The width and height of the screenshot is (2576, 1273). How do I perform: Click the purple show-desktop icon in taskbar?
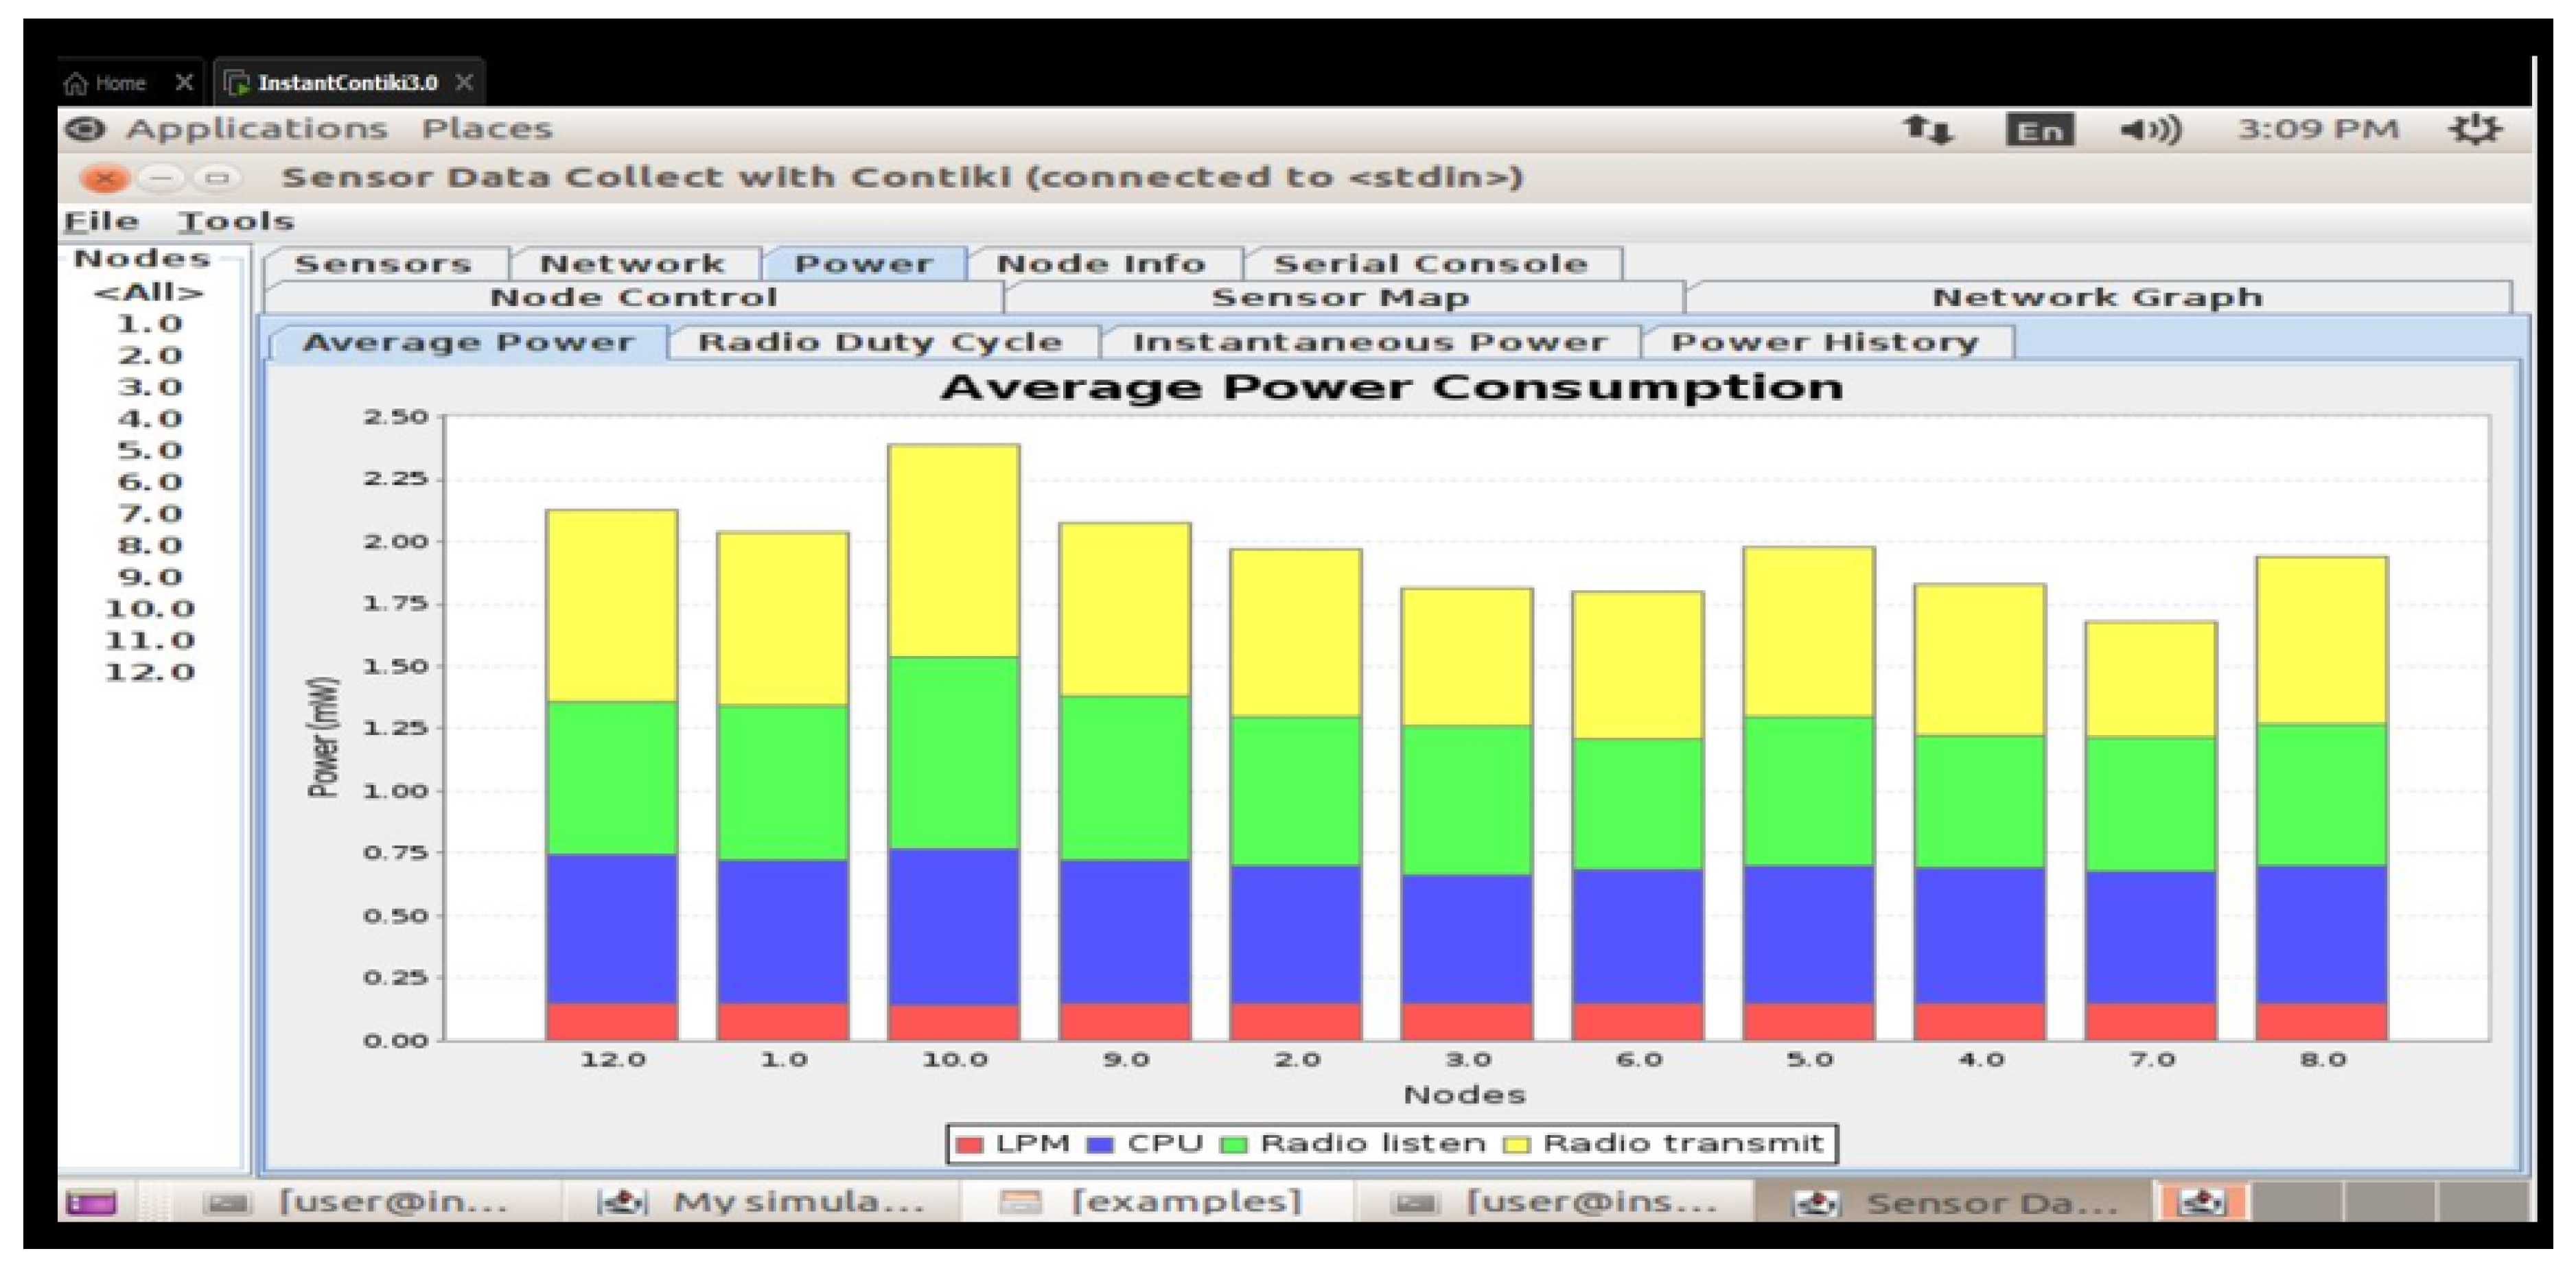point(91,1202)
